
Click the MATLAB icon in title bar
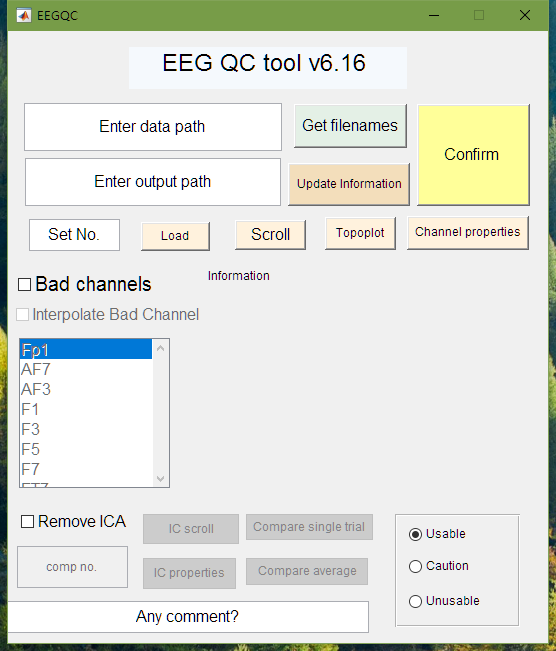click(x=24, y=15)
